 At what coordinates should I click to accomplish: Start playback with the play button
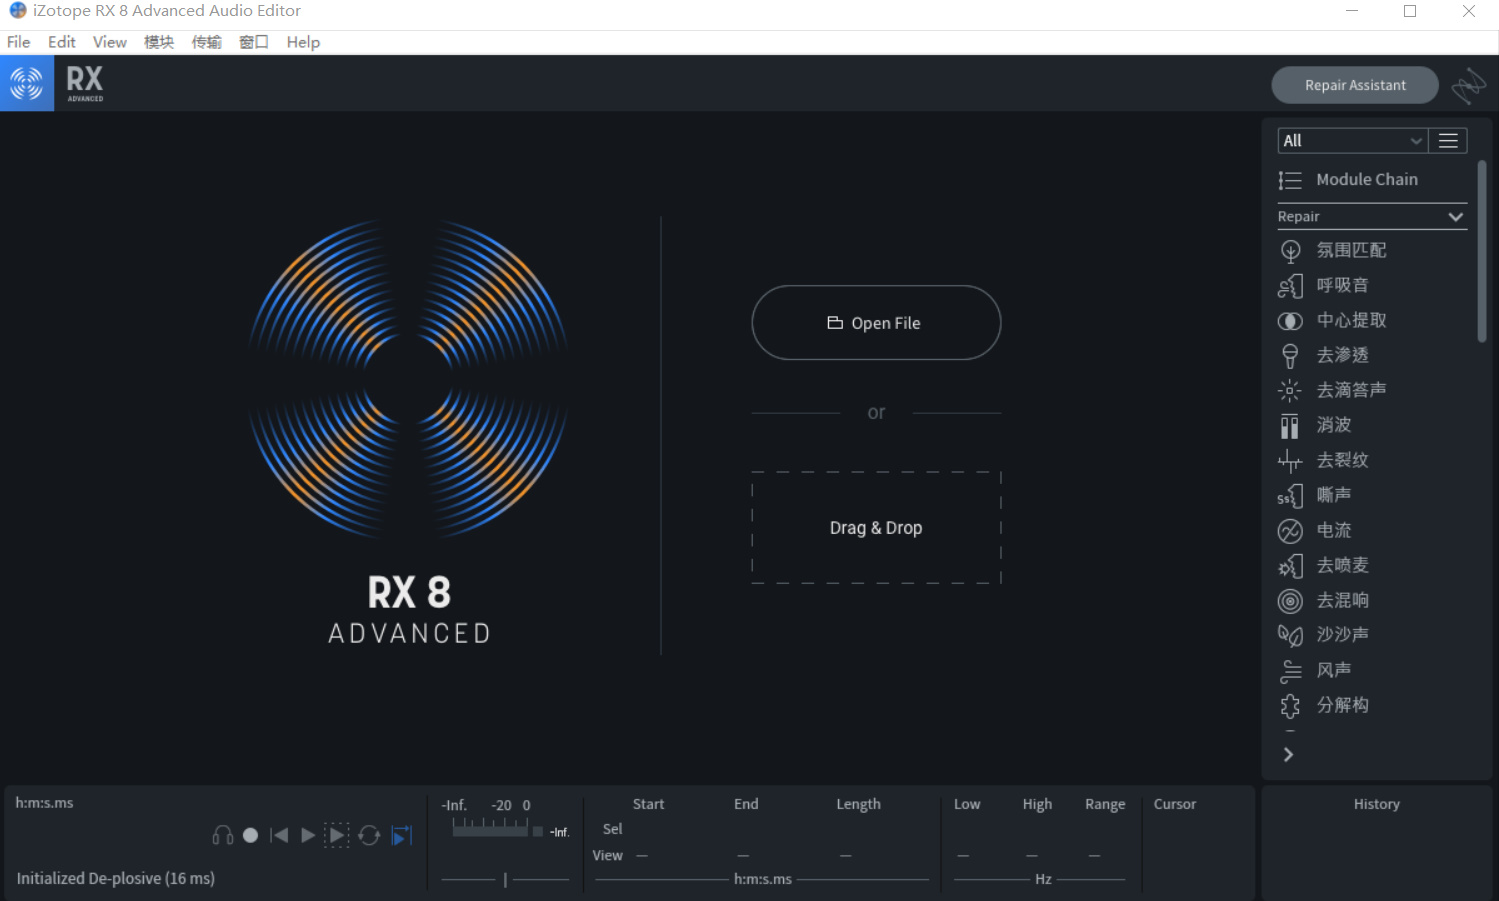[x=308, y=835]
